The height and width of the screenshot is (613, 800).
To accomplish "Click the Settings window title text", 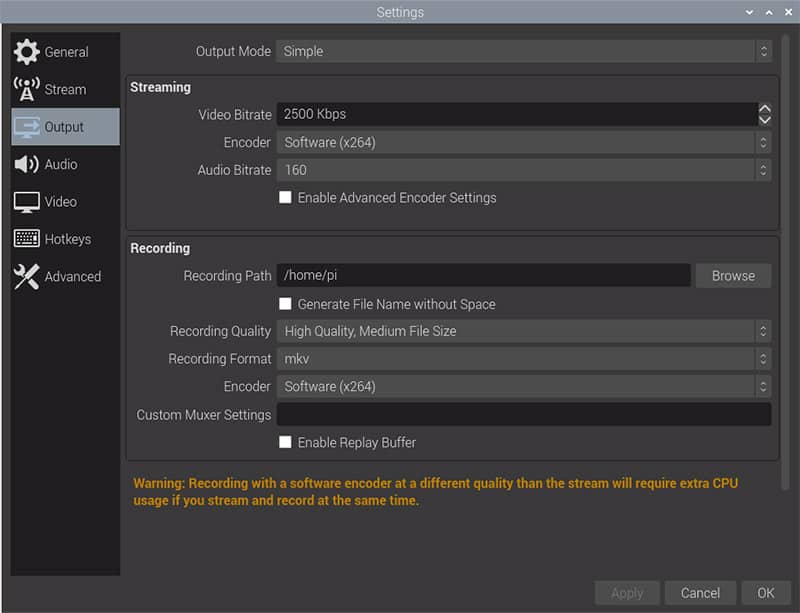I will (400, 12).
